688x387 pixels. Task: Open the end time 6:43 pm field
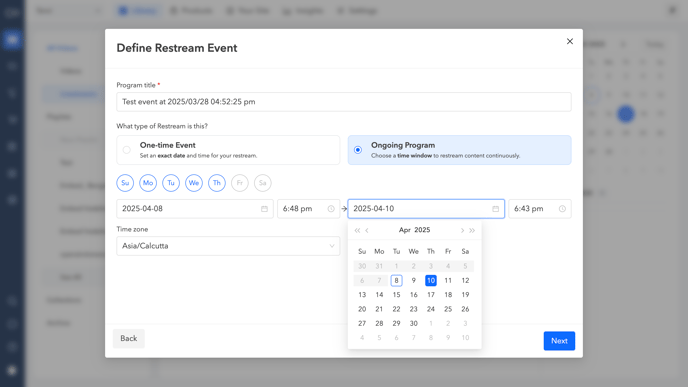click(540, 209)
